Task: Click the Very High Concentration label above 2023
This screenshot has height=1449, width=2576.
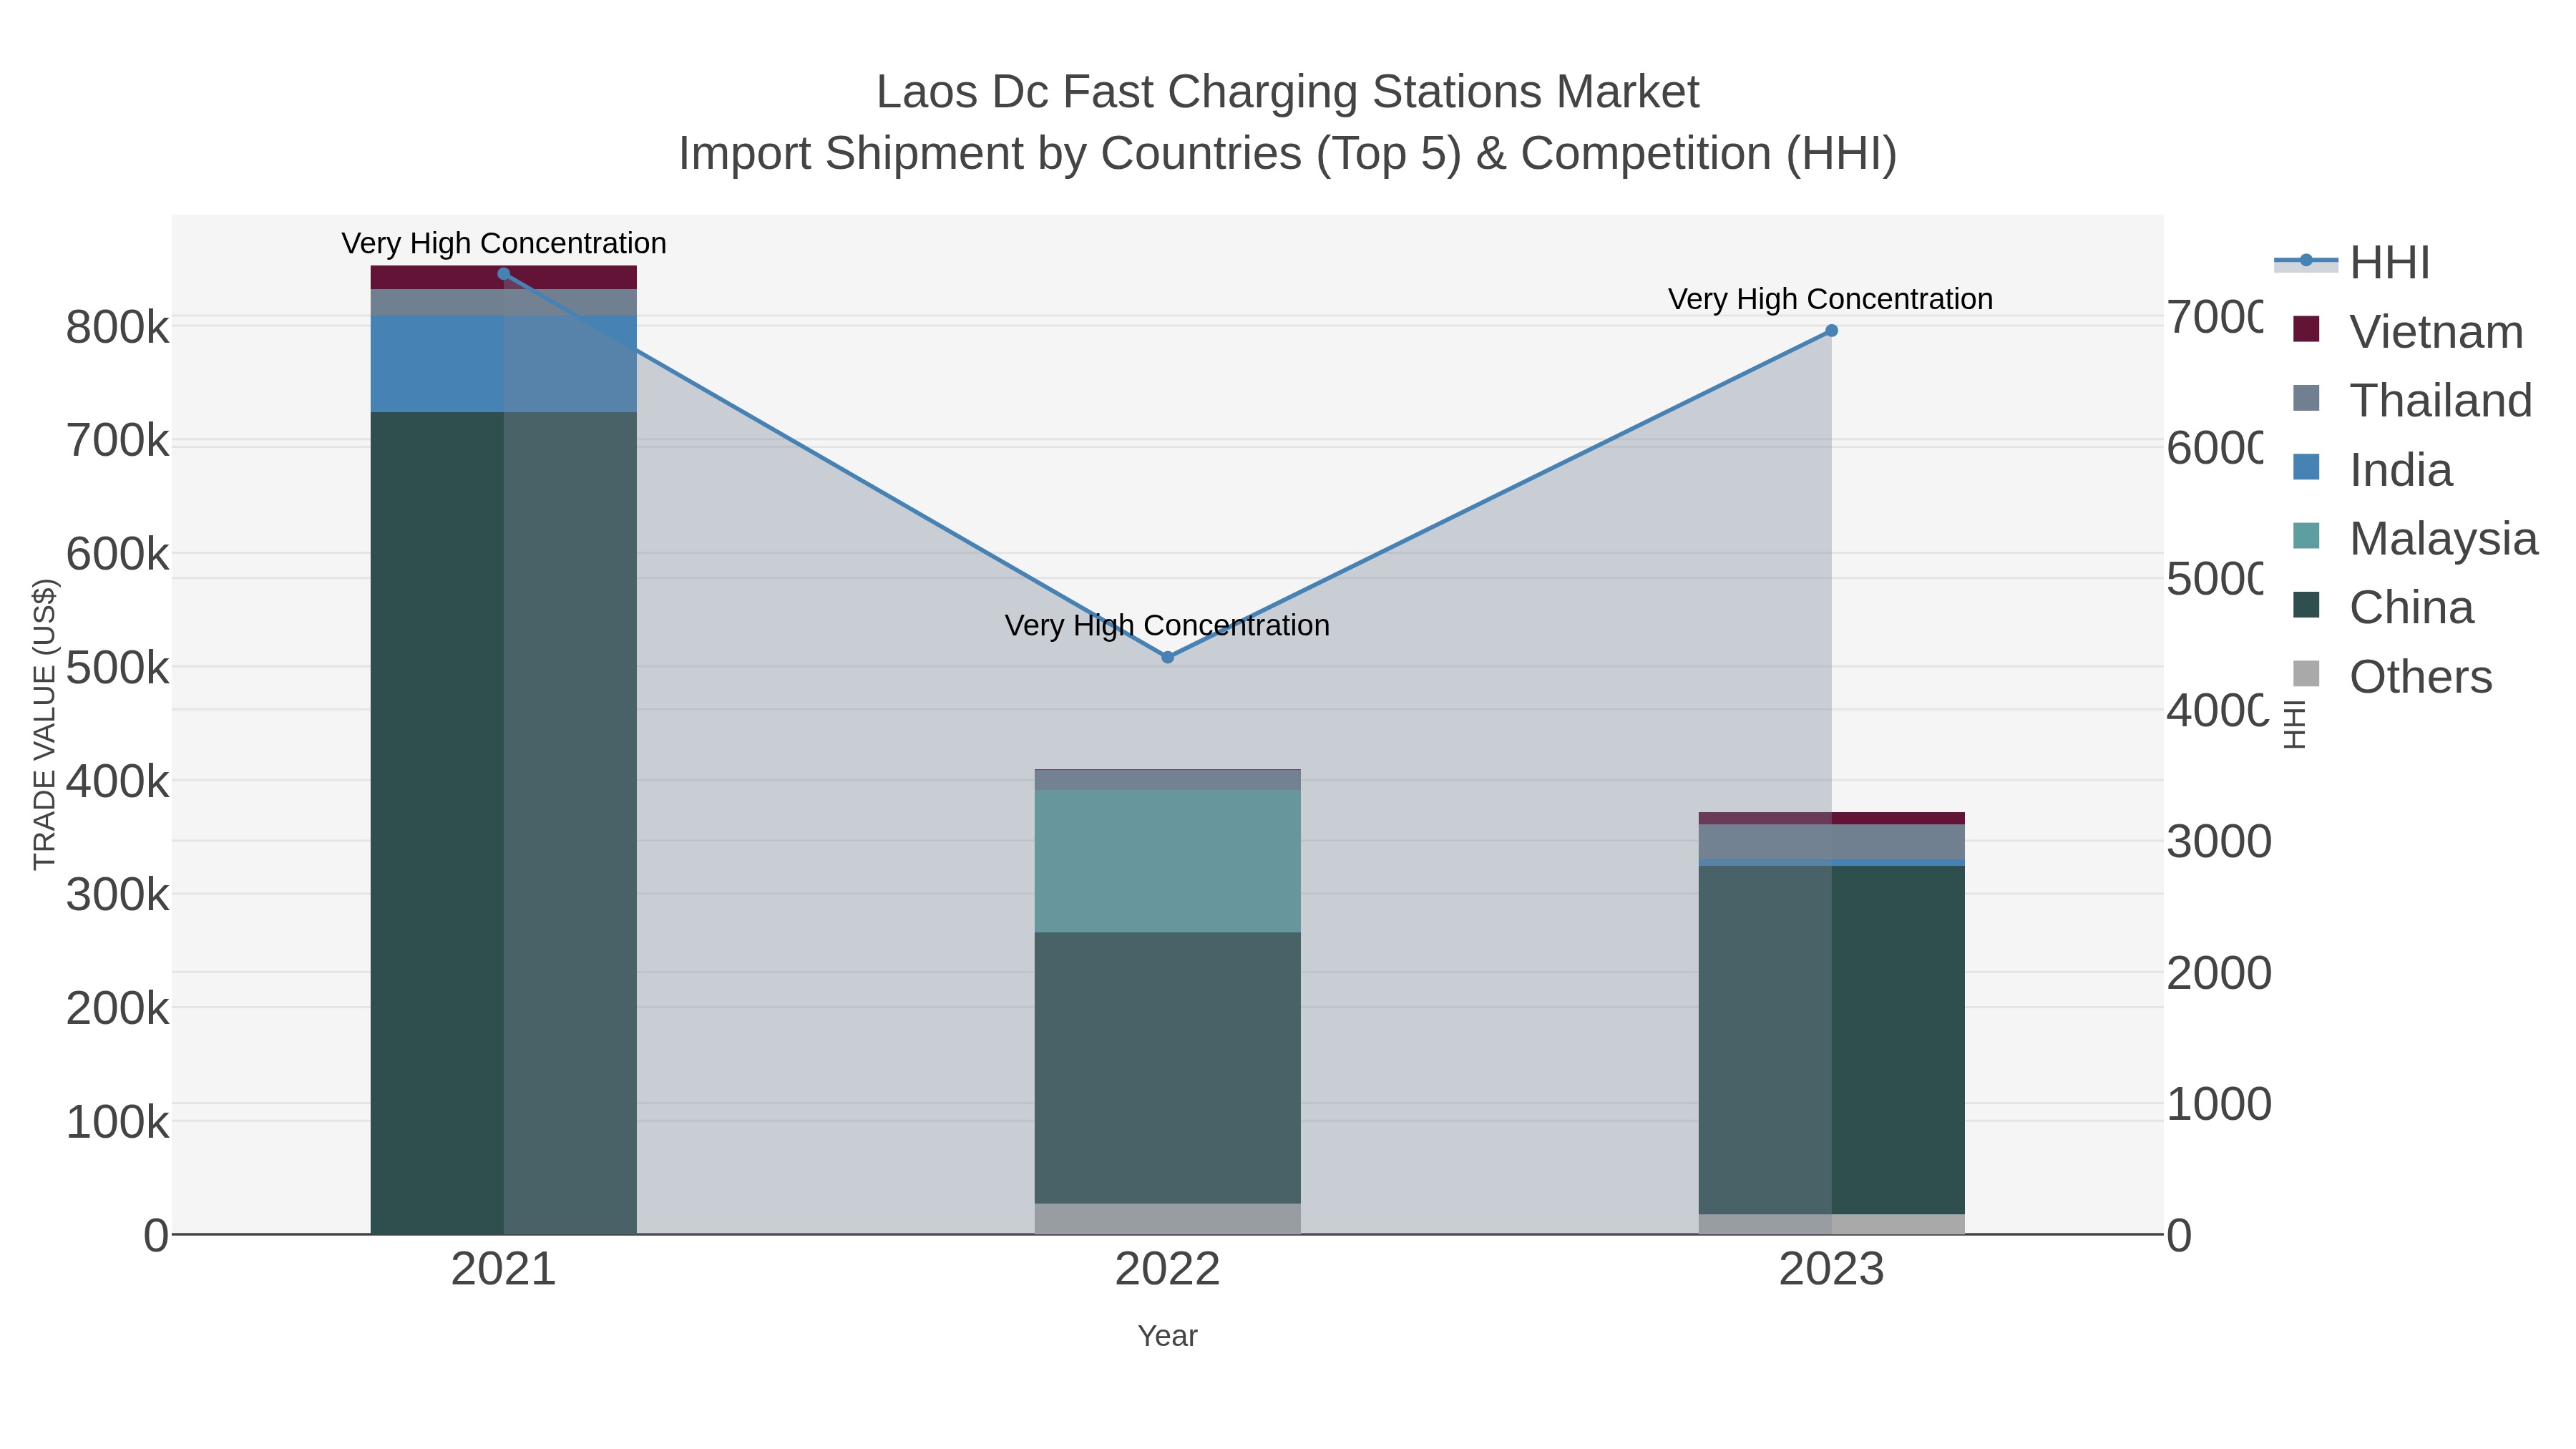Action: (1830, 299)
